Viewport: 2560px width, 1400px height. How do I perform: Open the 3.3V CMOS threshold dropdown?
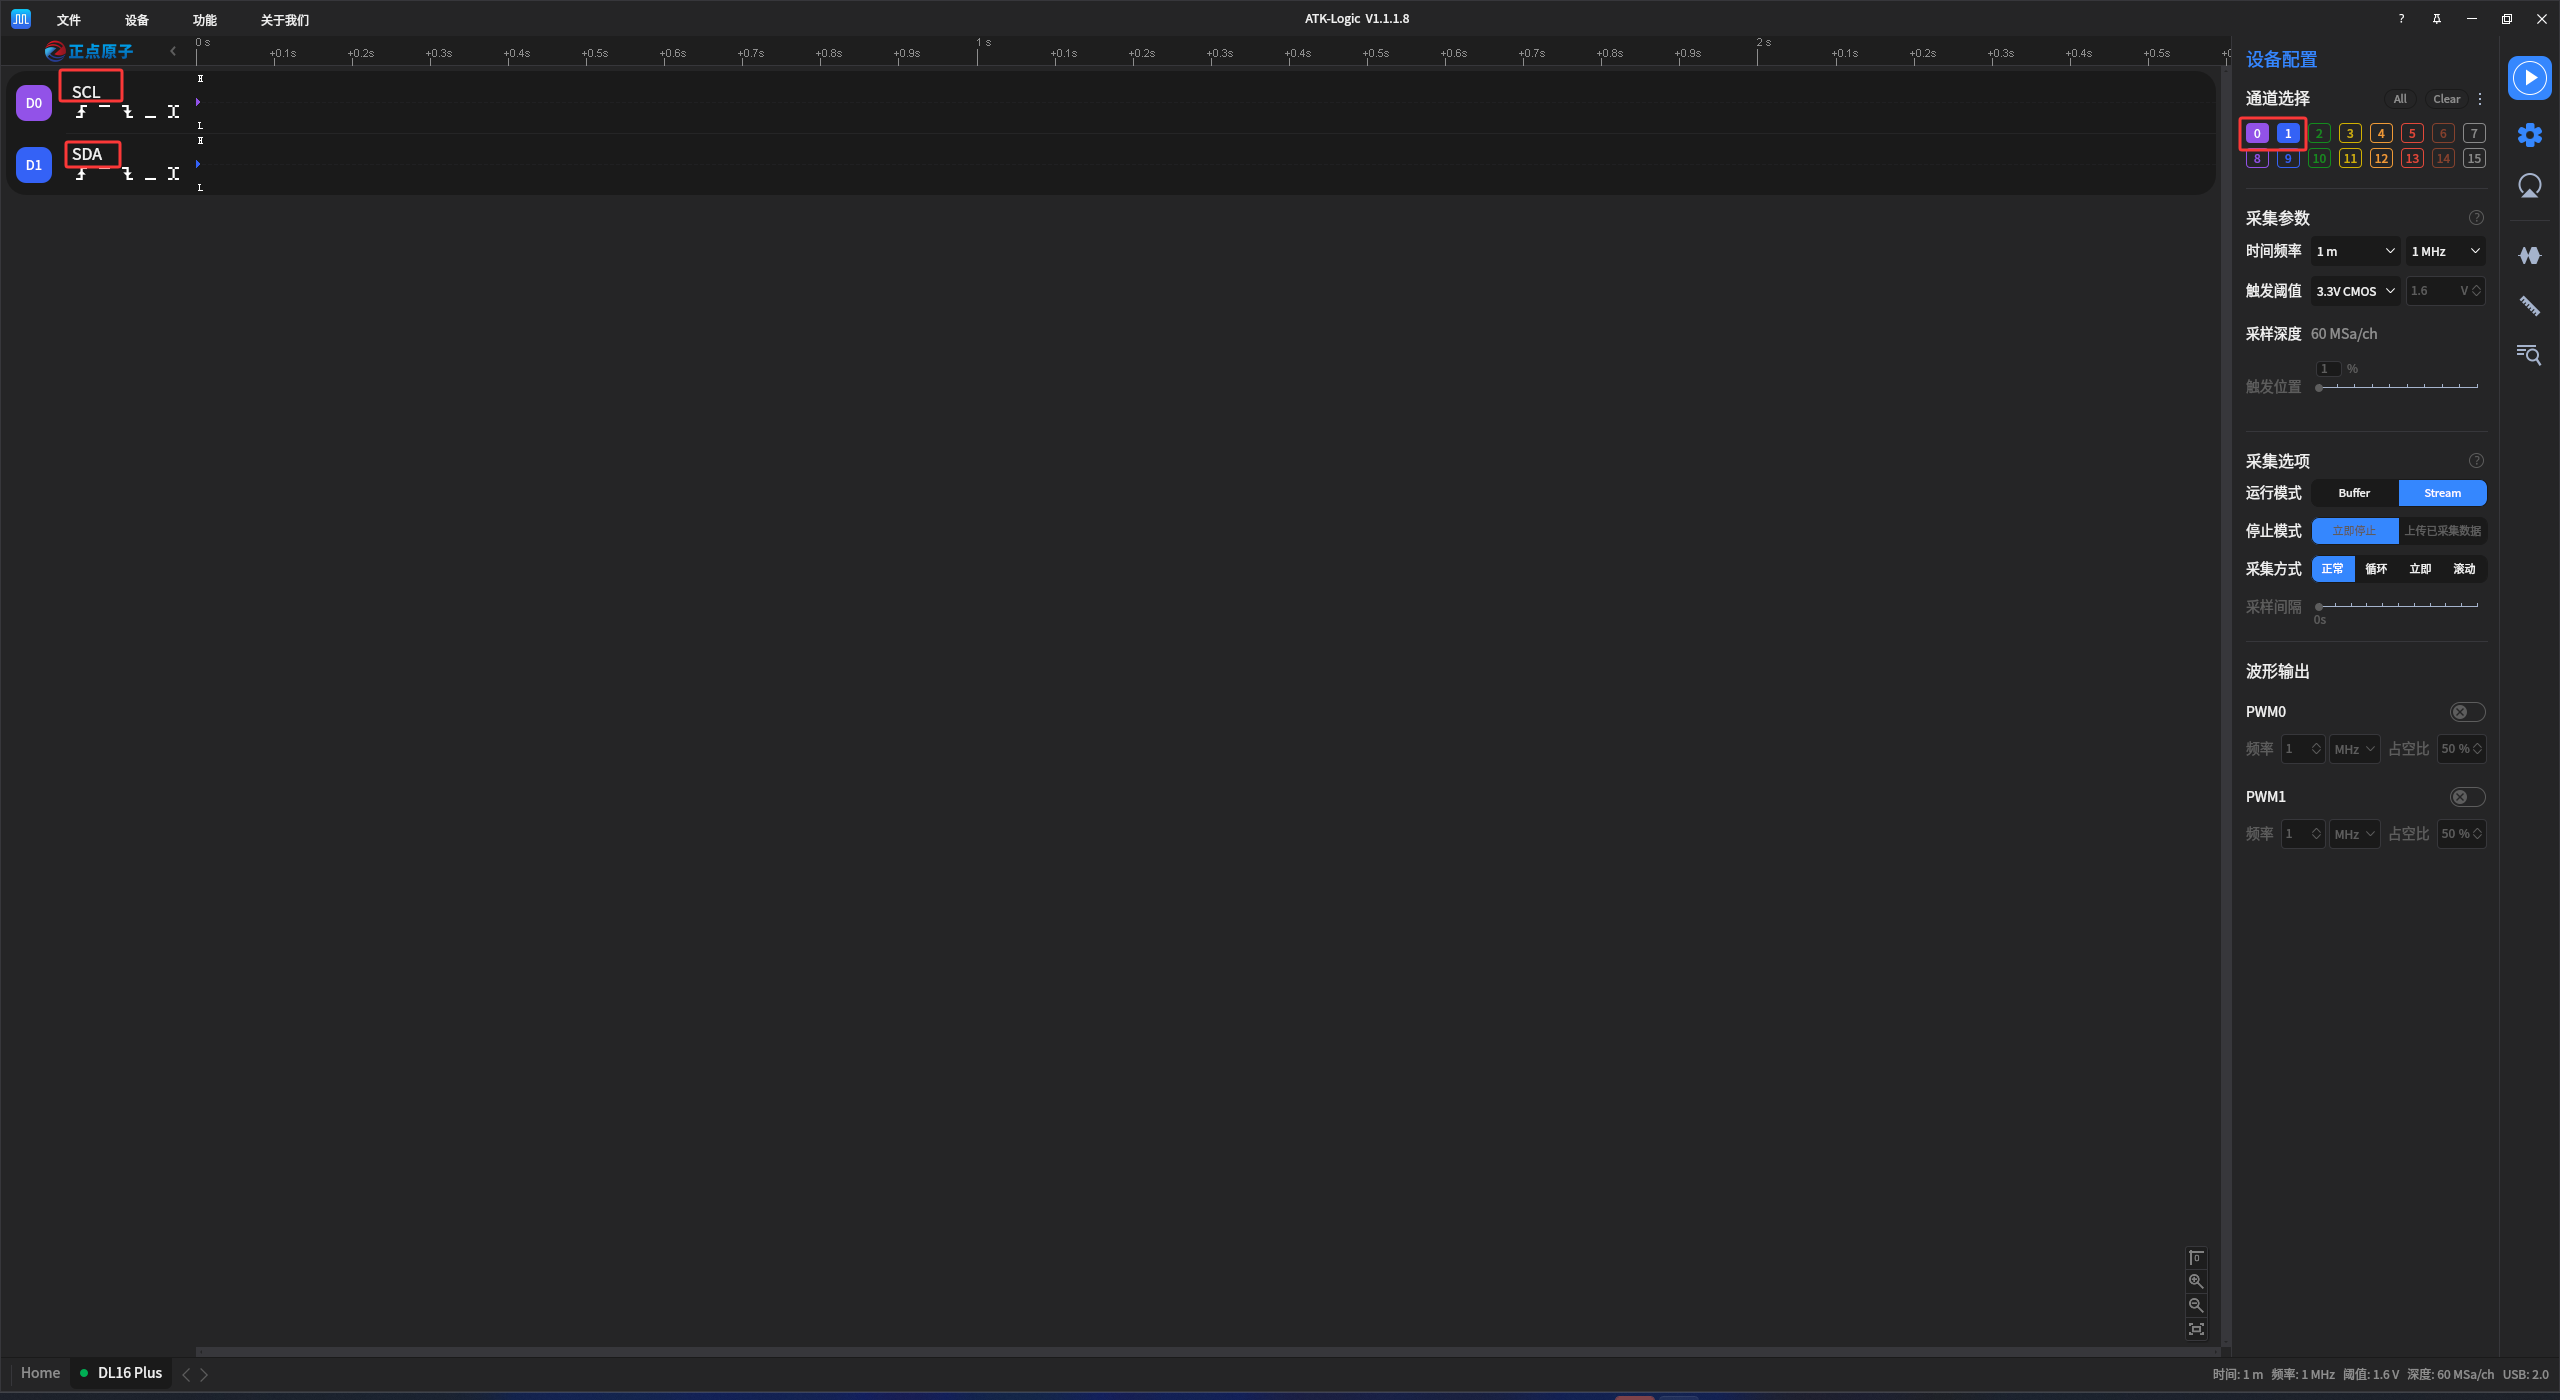coord(2355,291)
